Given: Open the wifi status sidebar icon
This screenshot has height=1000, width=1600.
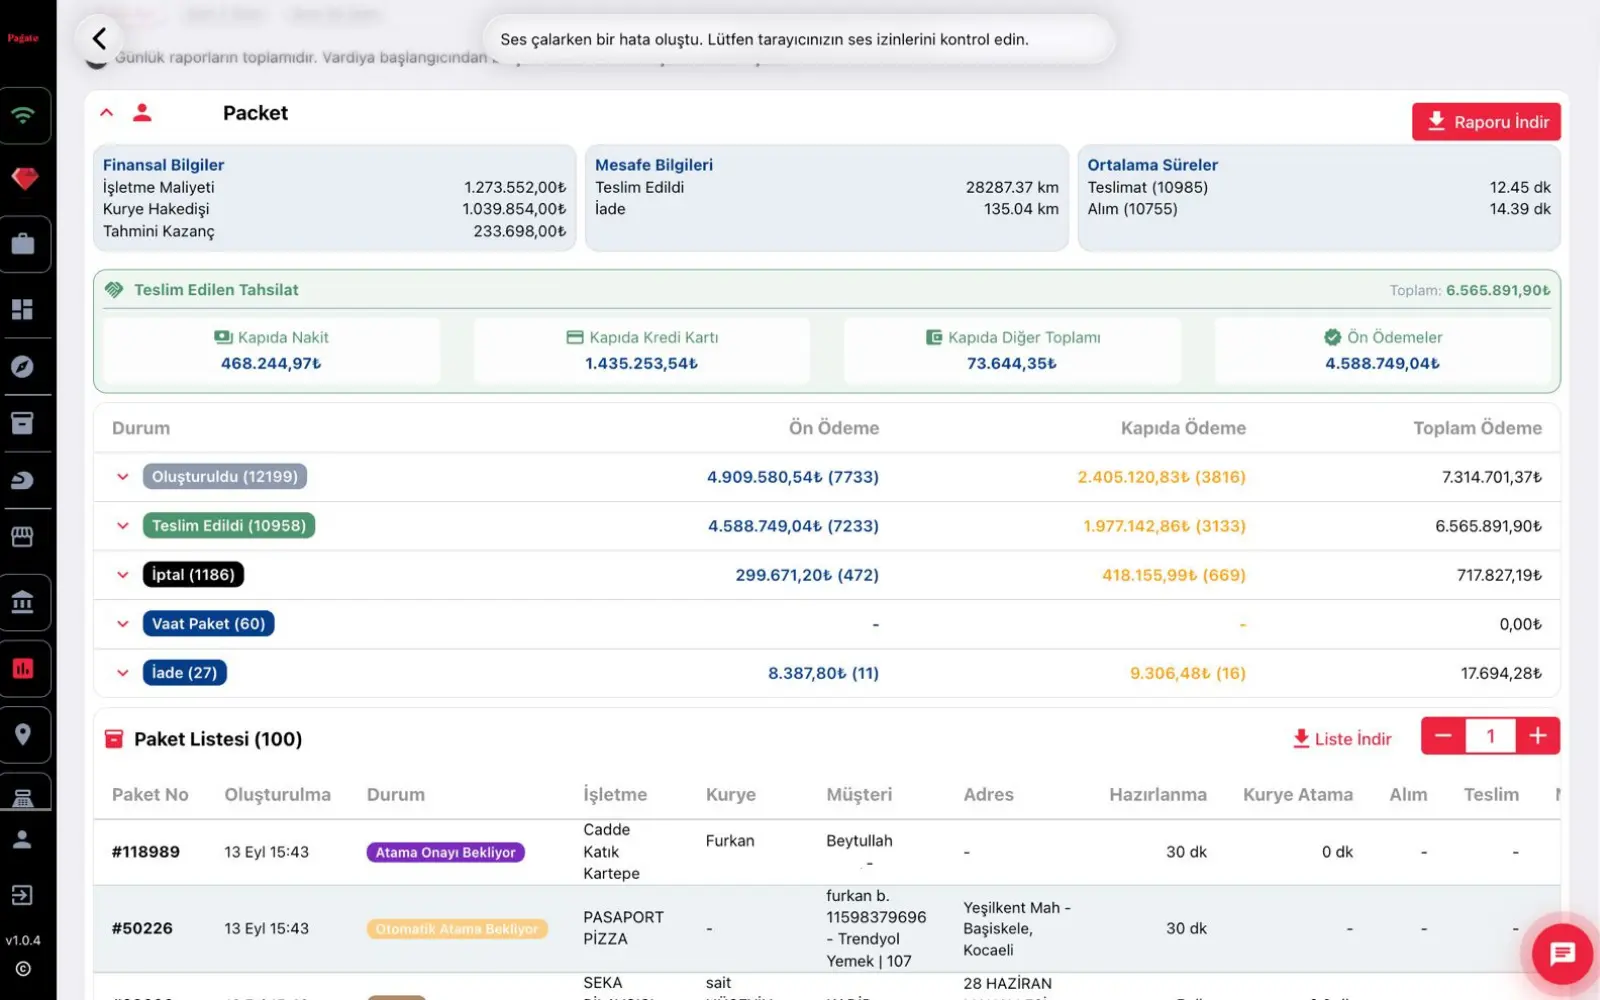Looking at the screenshot, I should point(23,115).
